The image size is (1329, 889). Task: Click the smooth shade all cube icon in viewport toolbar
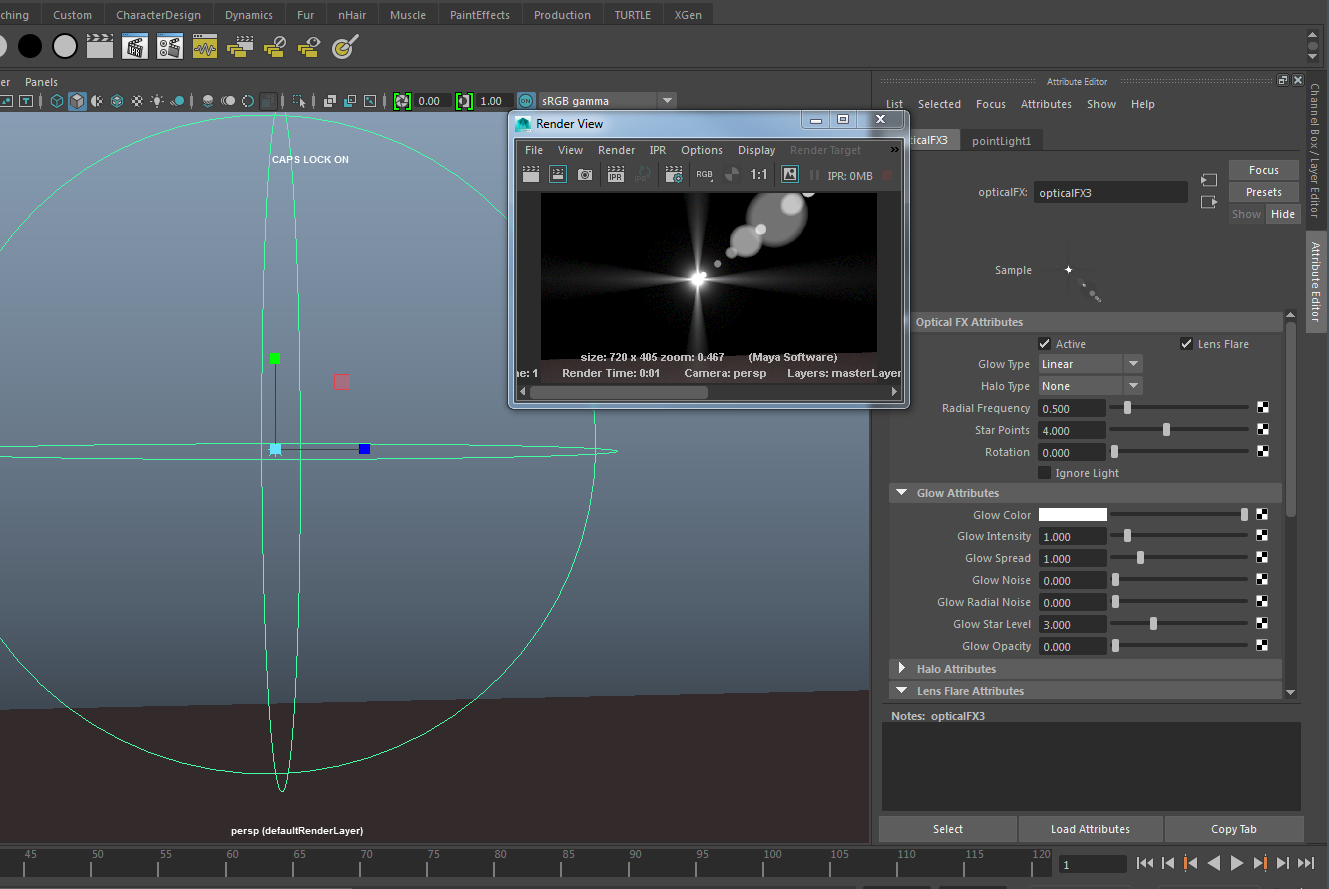[x=76, y=101]
